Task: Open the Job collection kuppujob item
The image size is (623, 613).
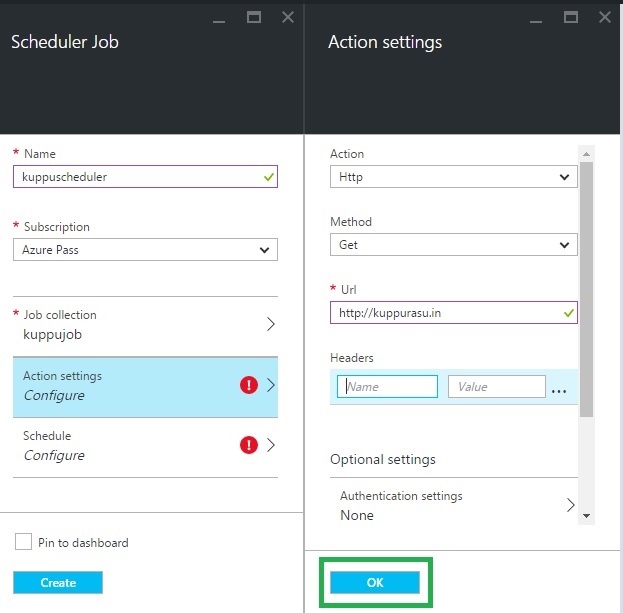Action: click(145, 325)
